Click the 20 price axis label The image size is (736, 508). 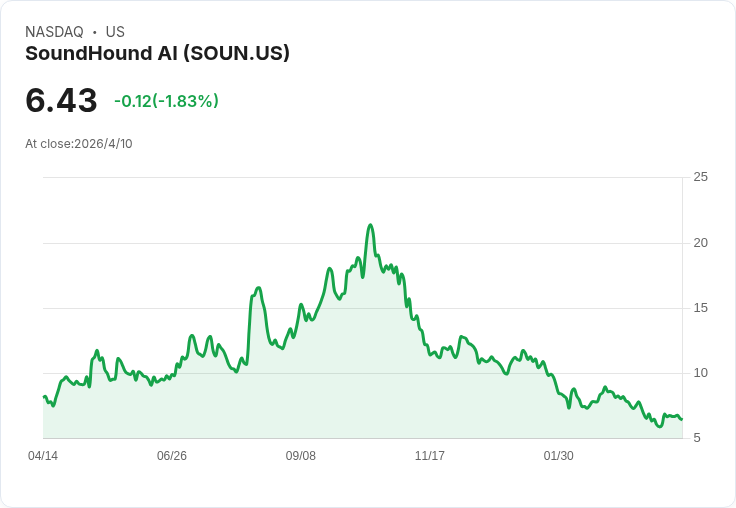point(700,243)
